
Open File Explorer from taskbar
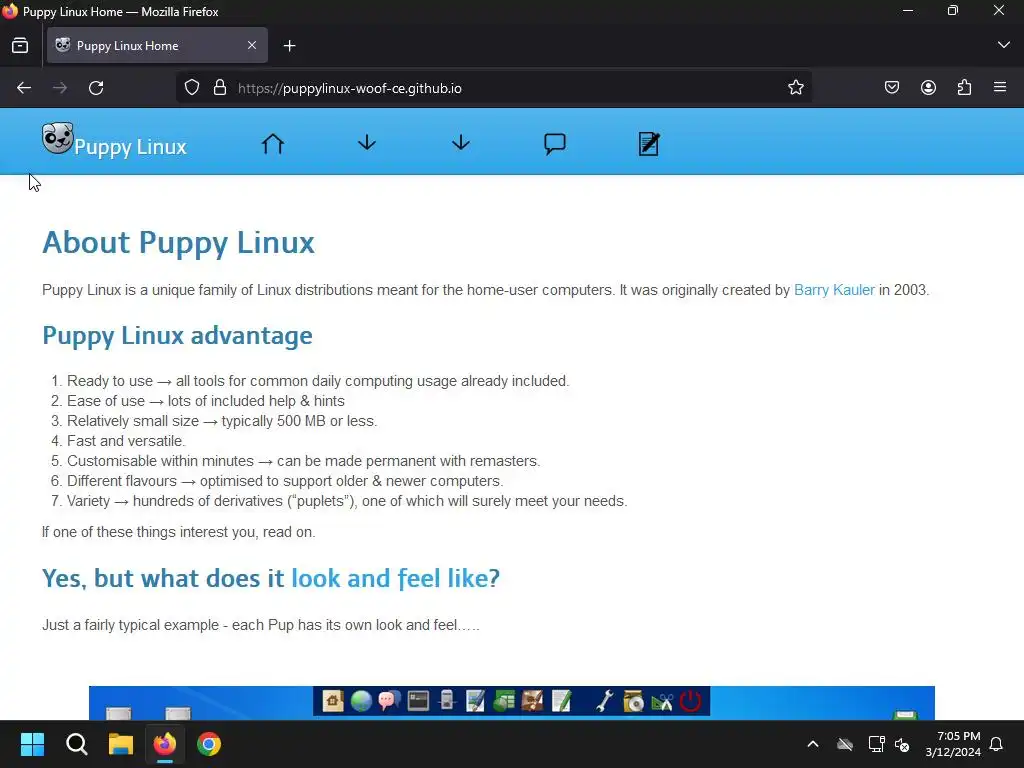click(x=121, y=744)
